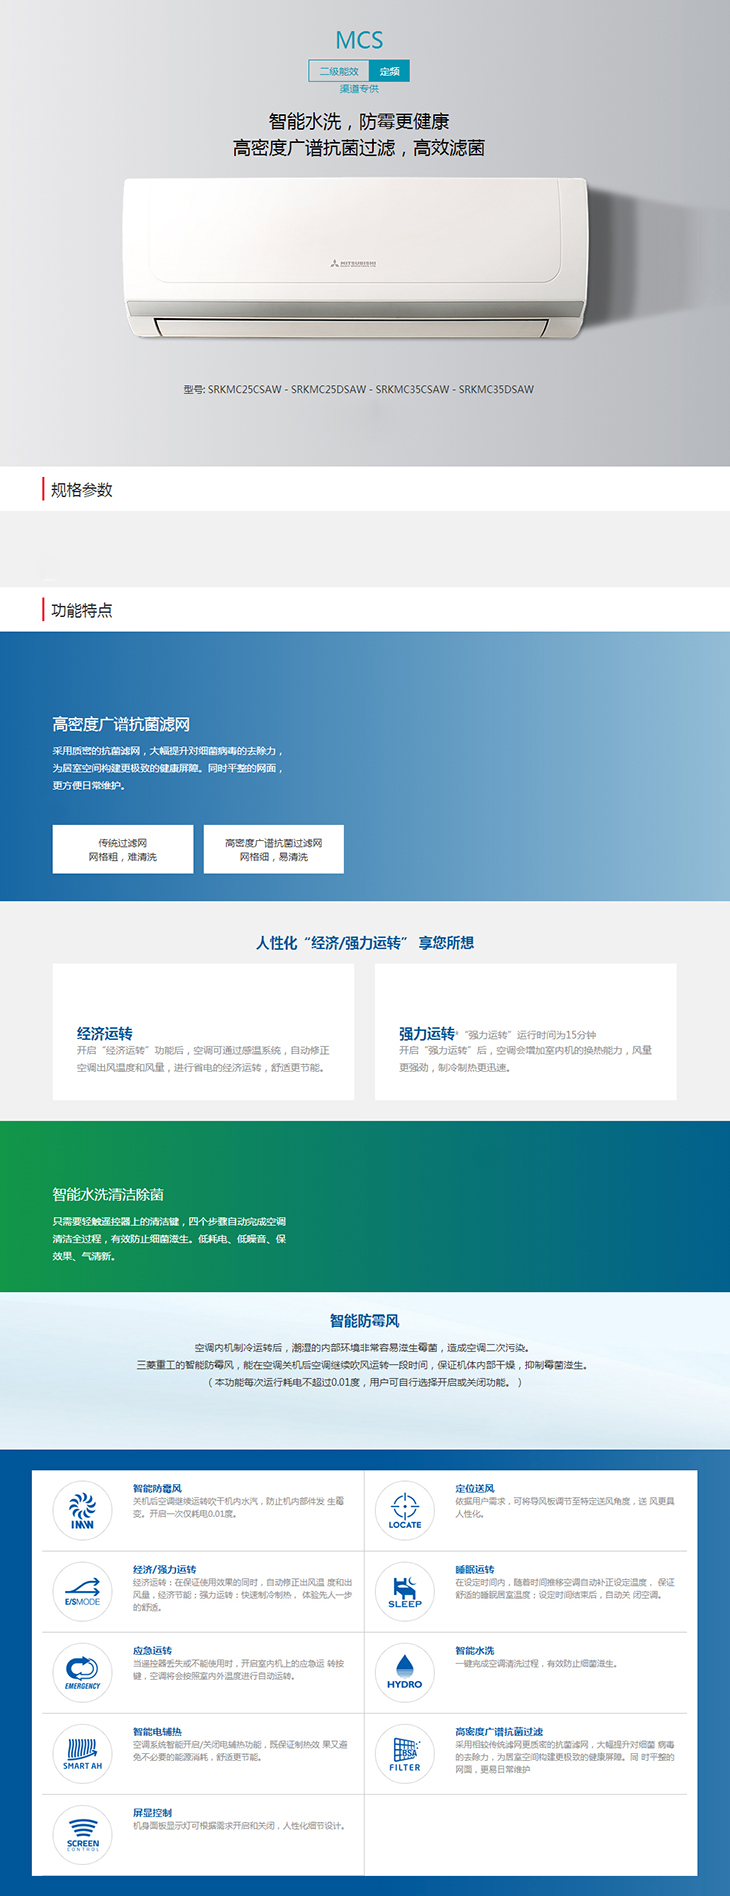This screenshot has width=730, height=1896.
Task: Click the EMERGENCY operation icon
Action: (82, 1672)
